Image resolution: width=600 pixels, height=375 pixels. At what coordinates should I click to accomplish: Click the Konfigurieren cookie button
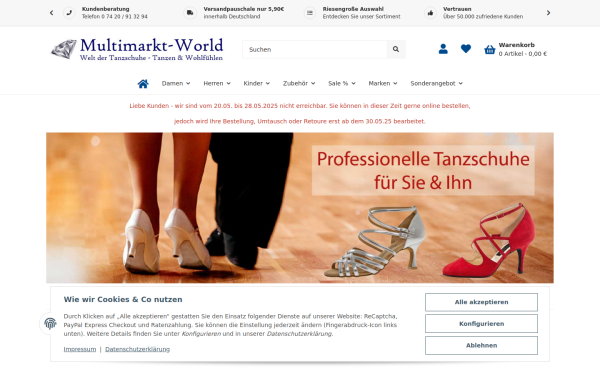point(481,324)
